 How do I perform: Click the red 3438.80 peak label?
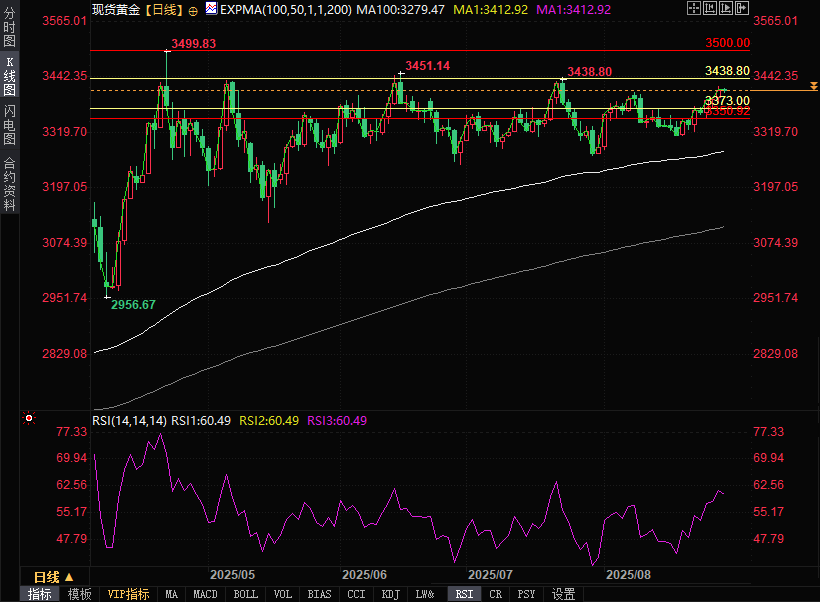[x=589, y=72]
